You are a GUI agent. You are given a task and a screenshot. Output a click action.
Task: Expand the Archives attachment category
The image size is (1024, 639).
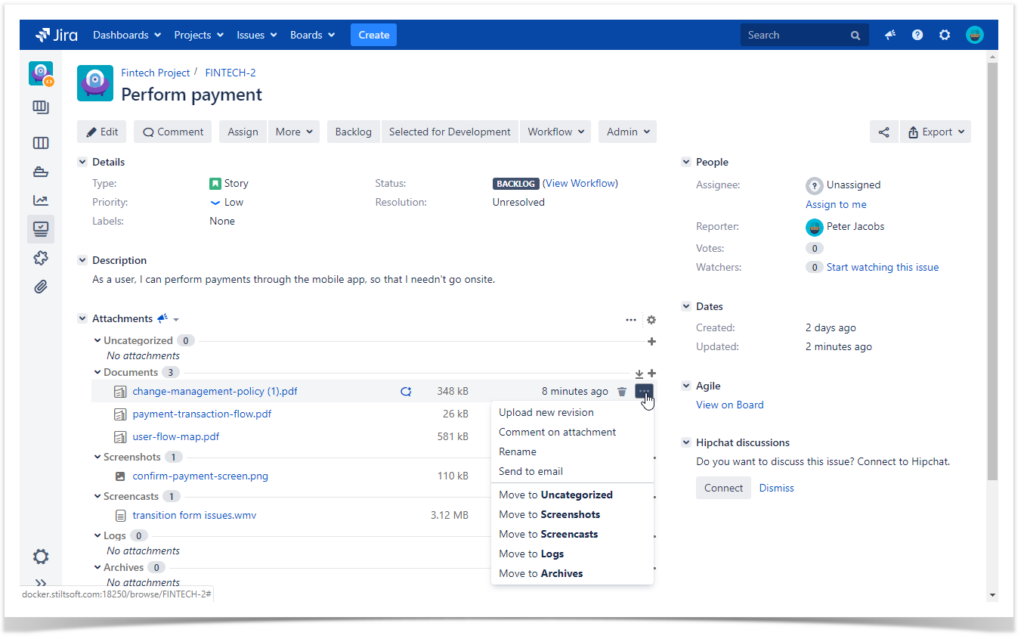pos(113,566)
